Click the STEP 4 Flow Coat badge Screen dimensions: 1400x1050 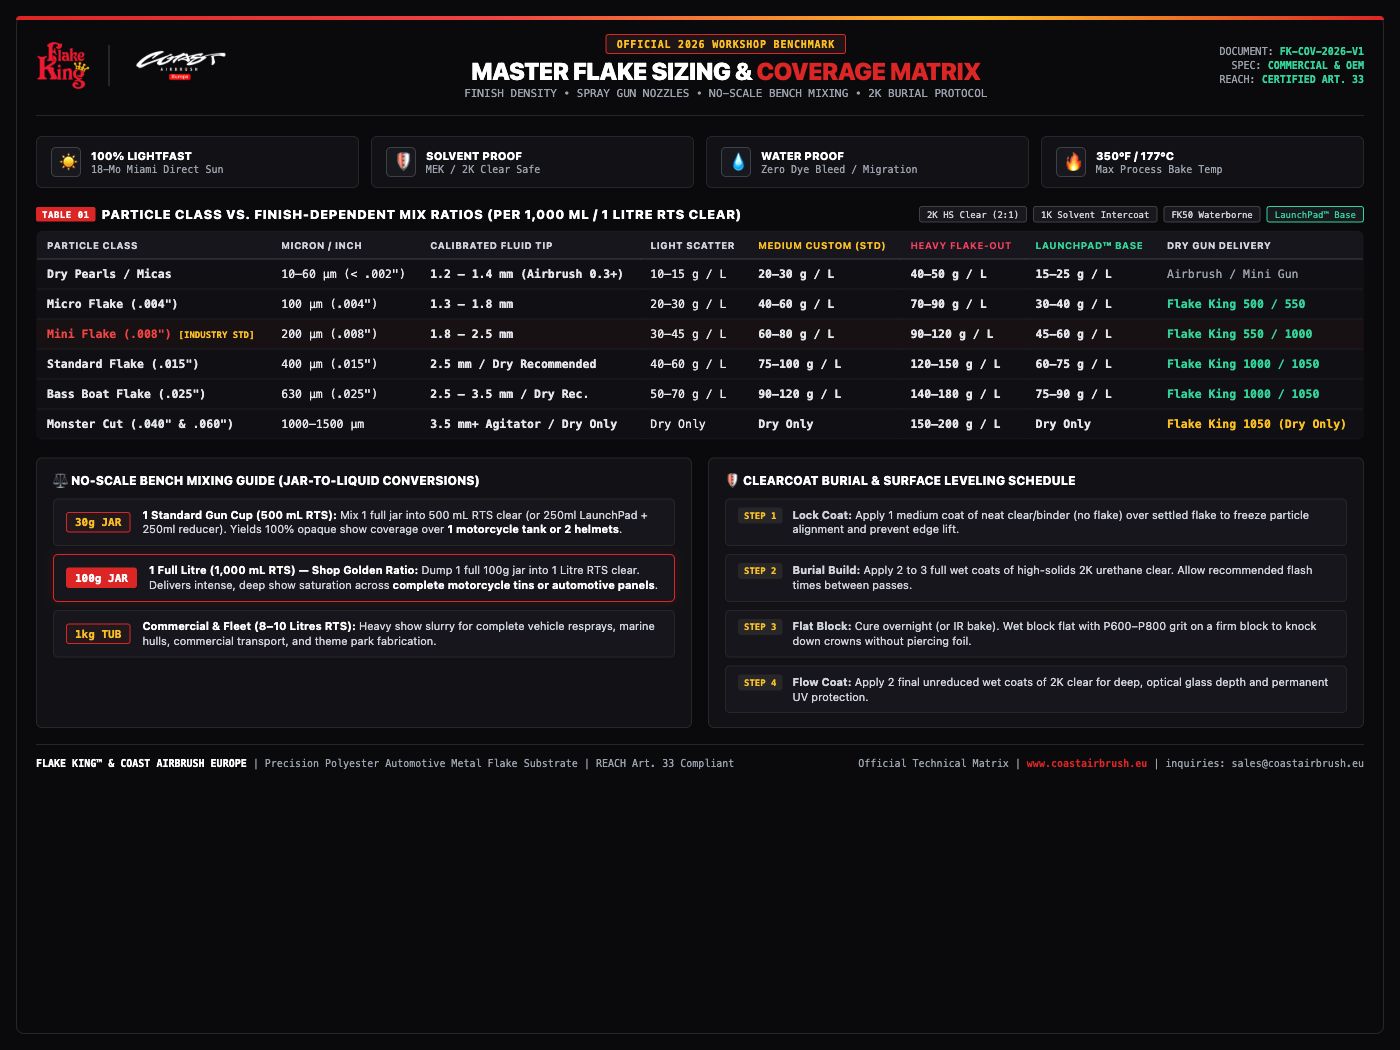point(760,683)
